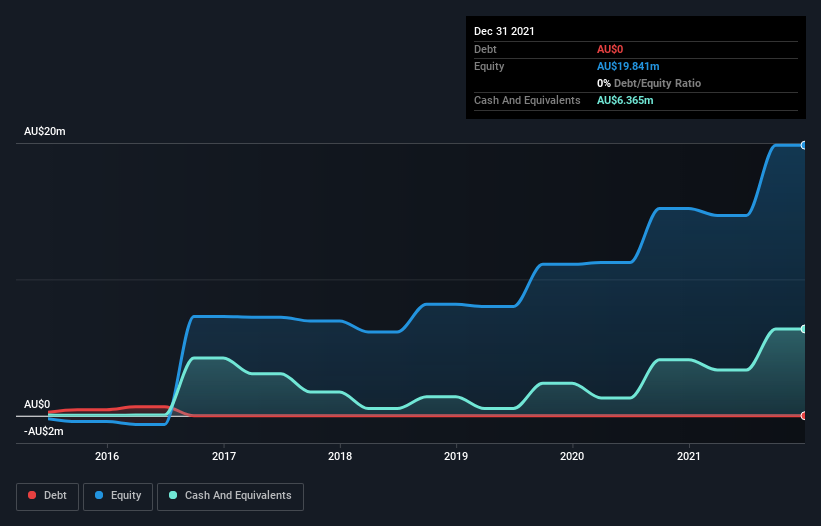Click the 0% Debt/Equity Ratio text

point(649,83)
